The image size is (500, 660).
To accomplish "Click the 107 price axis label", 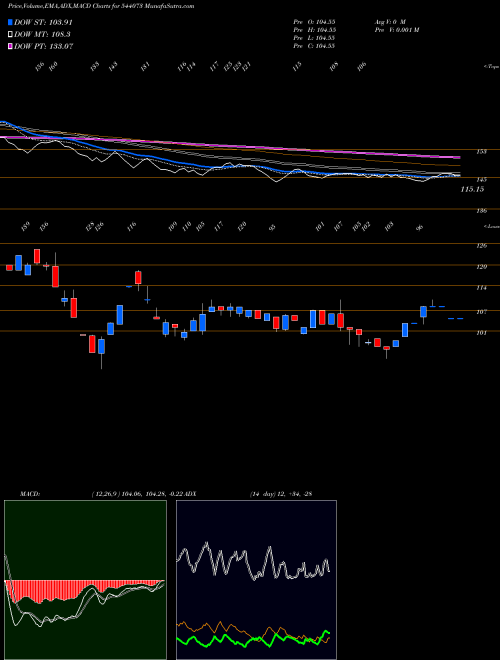I will [x=482, y=312].
